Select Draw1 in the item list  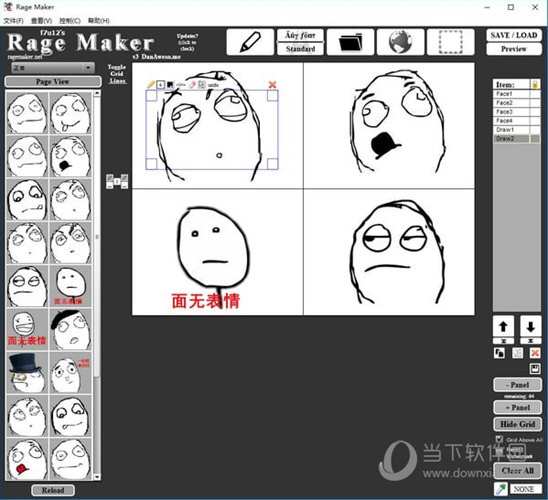(x=516, y=130)
